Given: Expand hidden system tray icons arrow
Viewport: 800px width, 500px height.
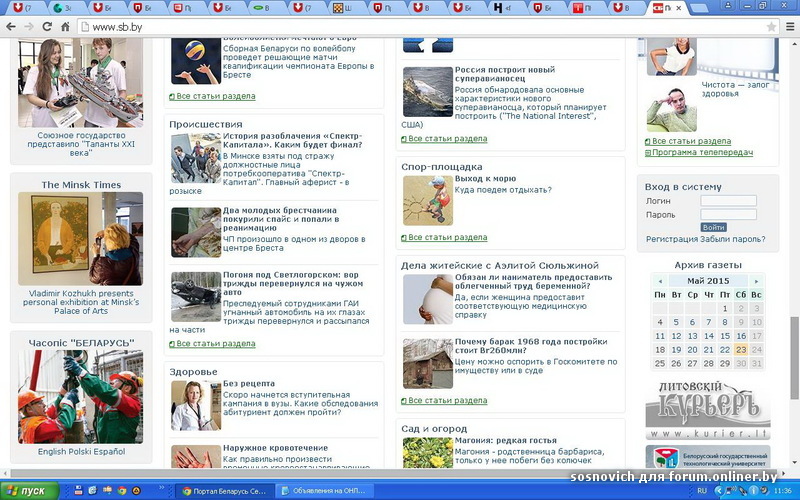Looking at the screenshot, I should (x=718, y=491).
